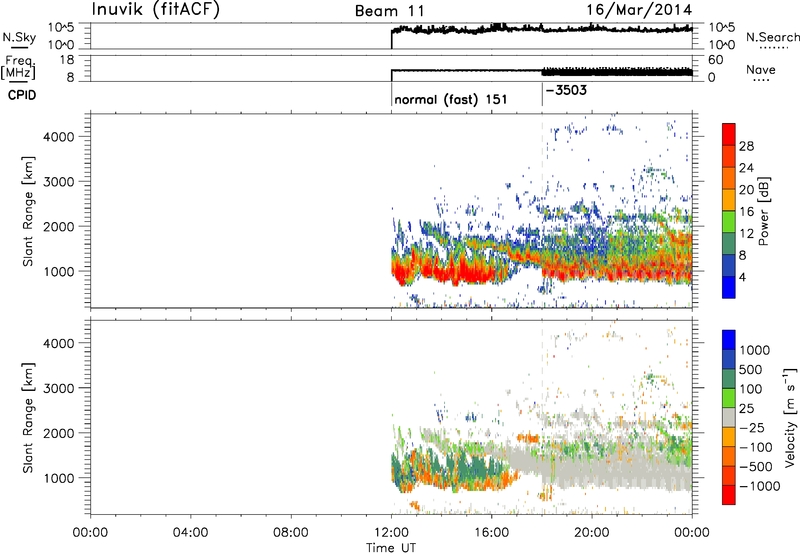The width and height of the screenshot is (800, 554).
Task: Click the '08:00' time axis label
Action: 291,533
